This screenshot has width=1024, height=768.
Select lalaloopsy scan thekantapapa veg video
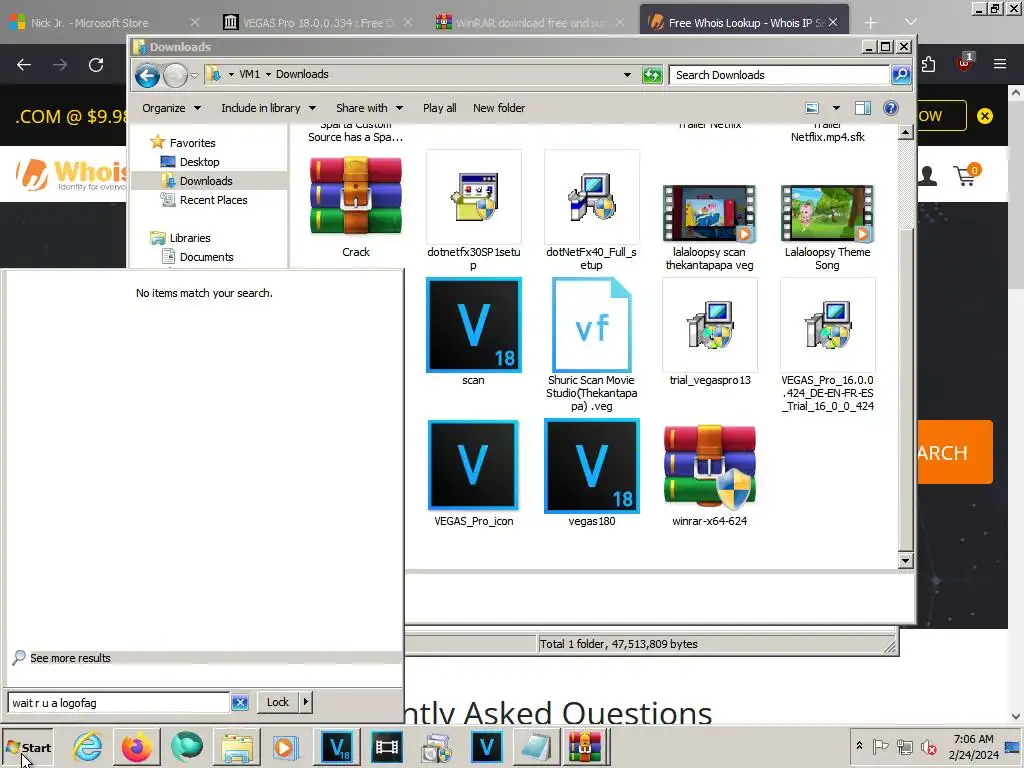(709, 226)
